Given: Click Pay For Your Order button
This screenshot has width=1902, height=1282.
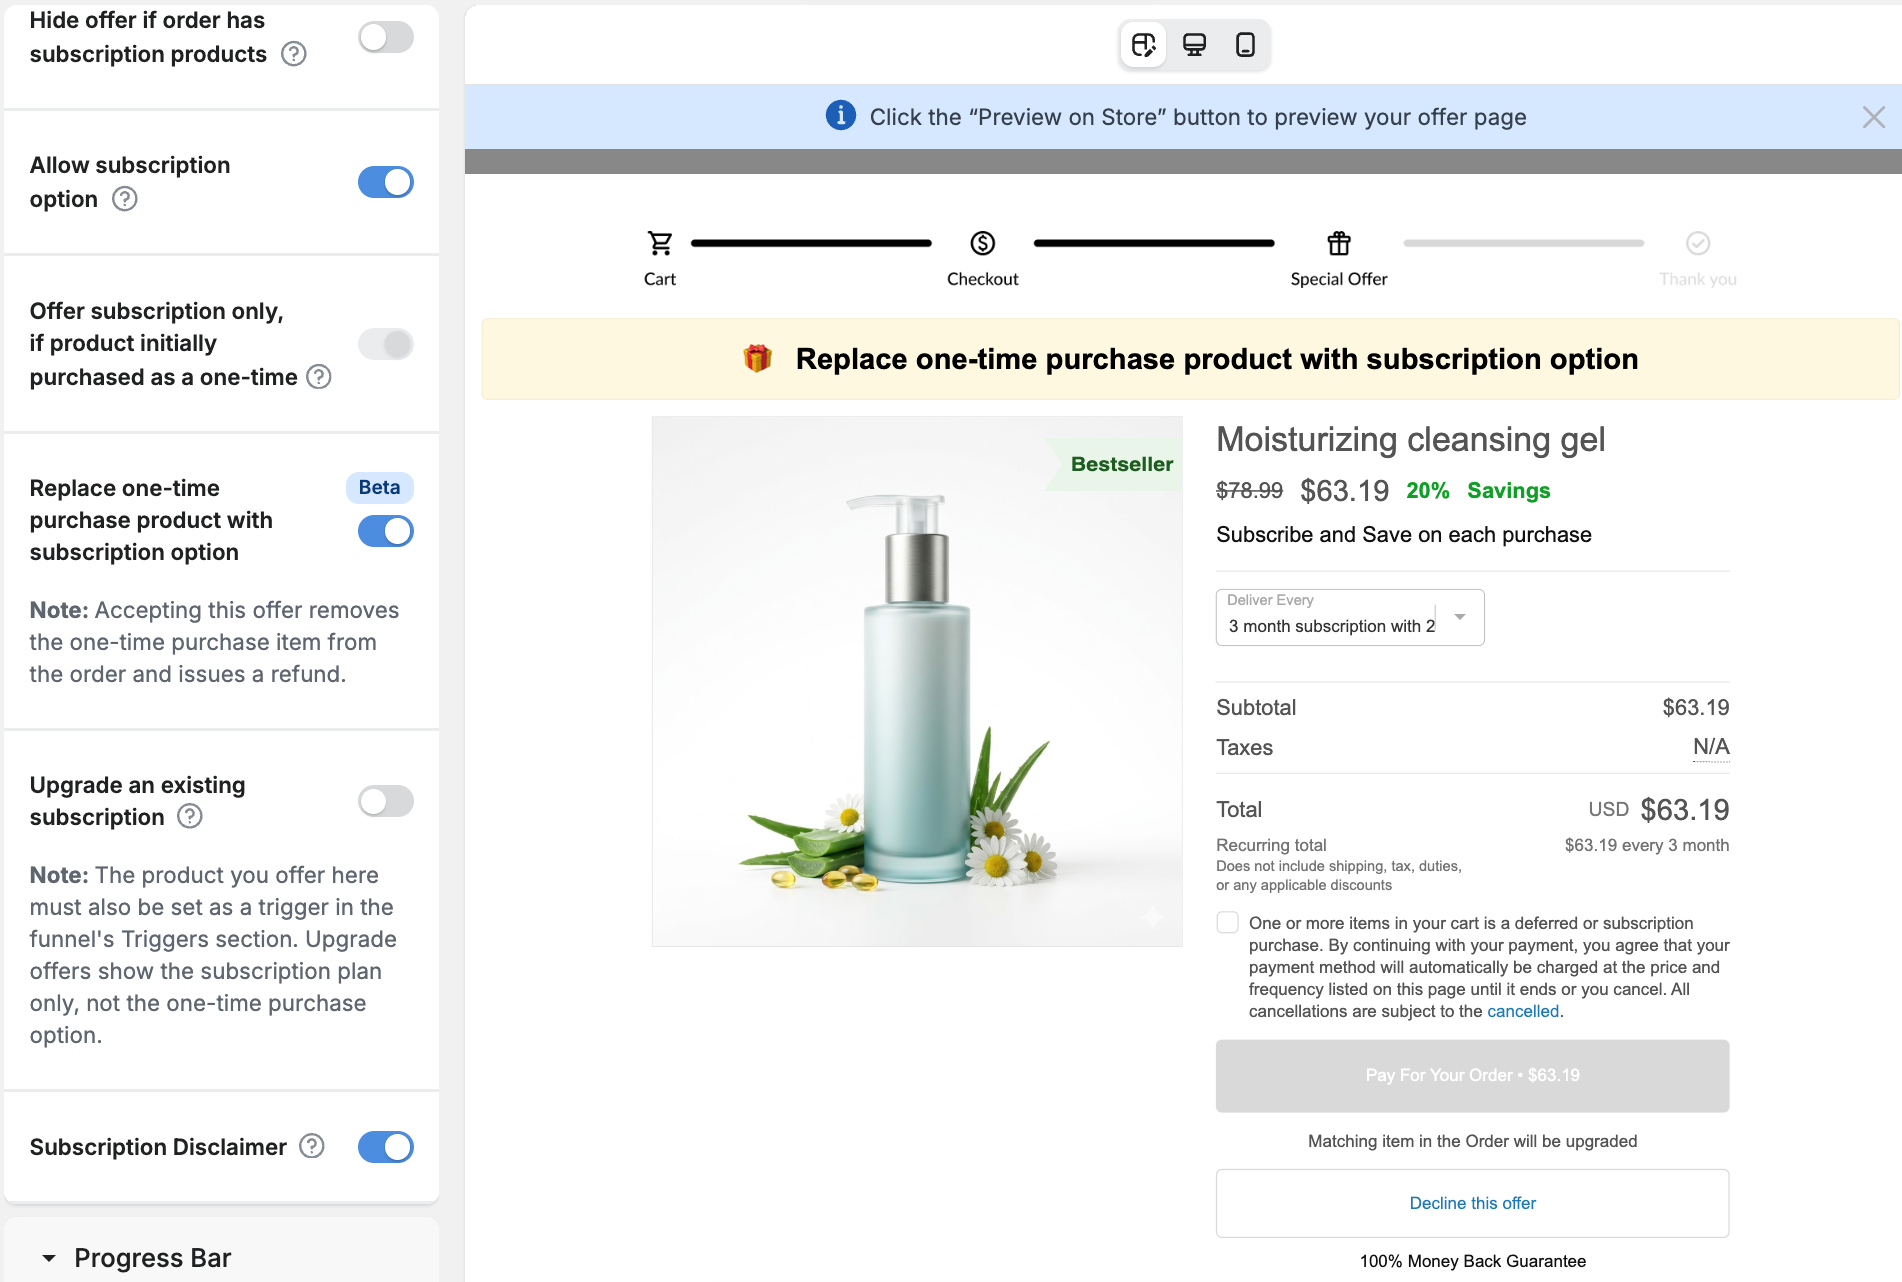Looking at the screenshot, I should click(x=1472, y=1076).
